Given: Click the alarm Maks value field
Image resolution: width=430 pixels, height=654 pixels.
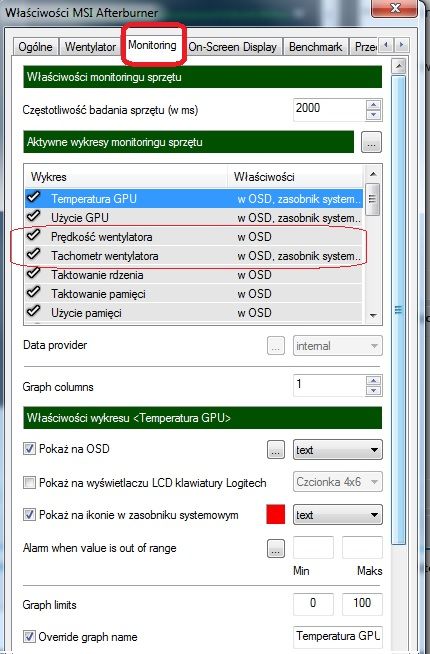Looking at the screenshot, I should point(362,548).
